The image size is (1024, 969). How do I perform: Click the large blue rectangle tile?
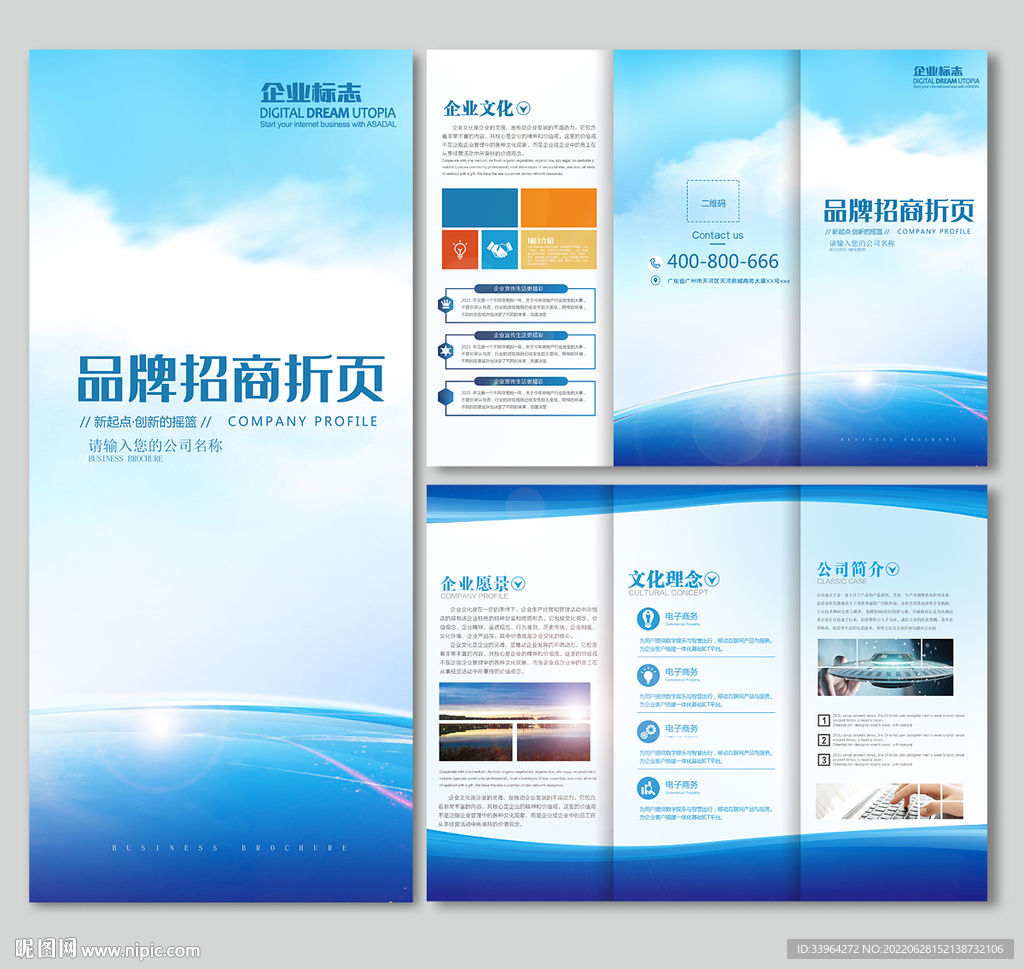click(x=480, y=208)
